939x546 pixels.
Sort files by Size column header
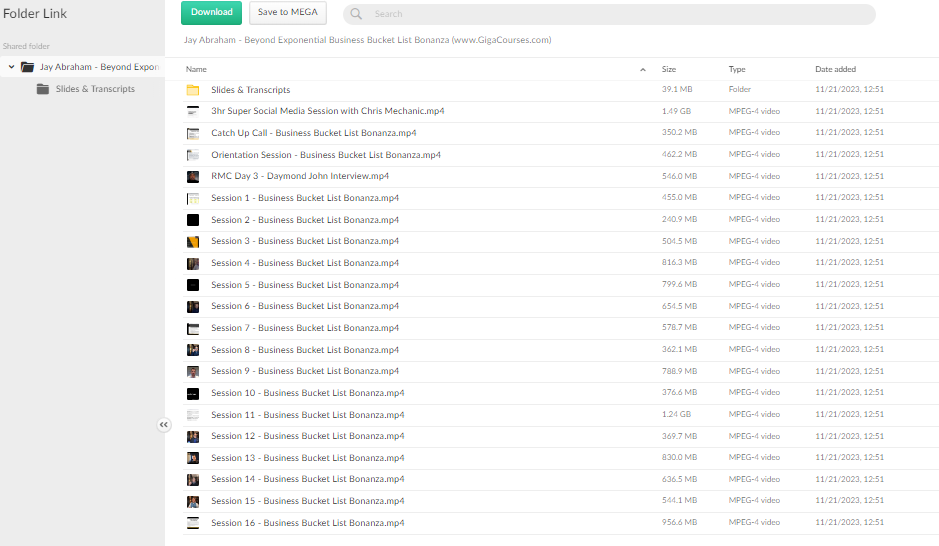click(669, 69)
